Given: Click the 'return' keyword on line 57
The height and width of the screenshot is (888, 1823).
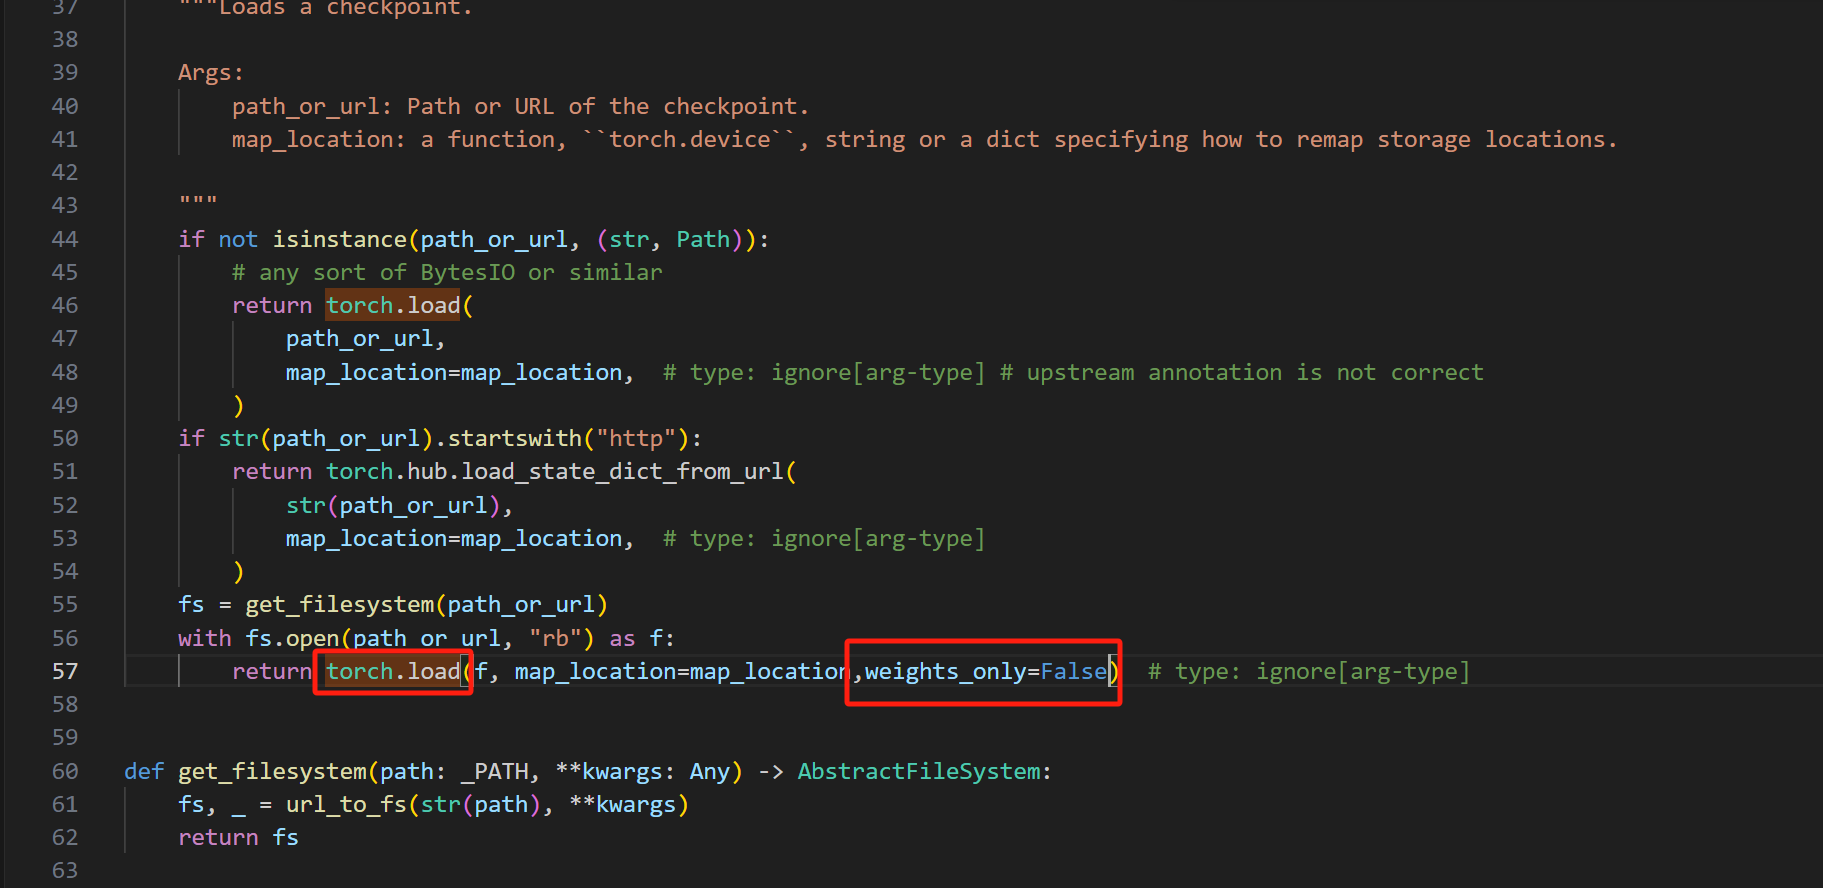Looking at the screenshot, I should tap(272, 671).
